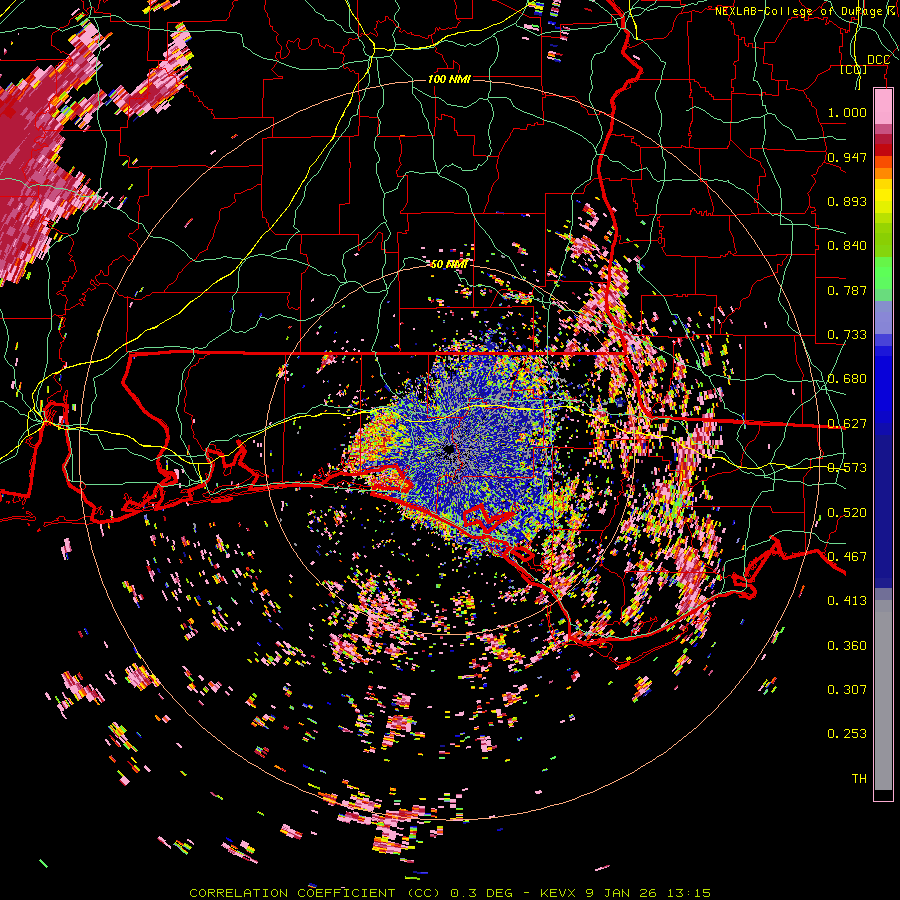The image size is (900, 900).
Task: Click the black radar site dot at the center
Action: point(449,449)
